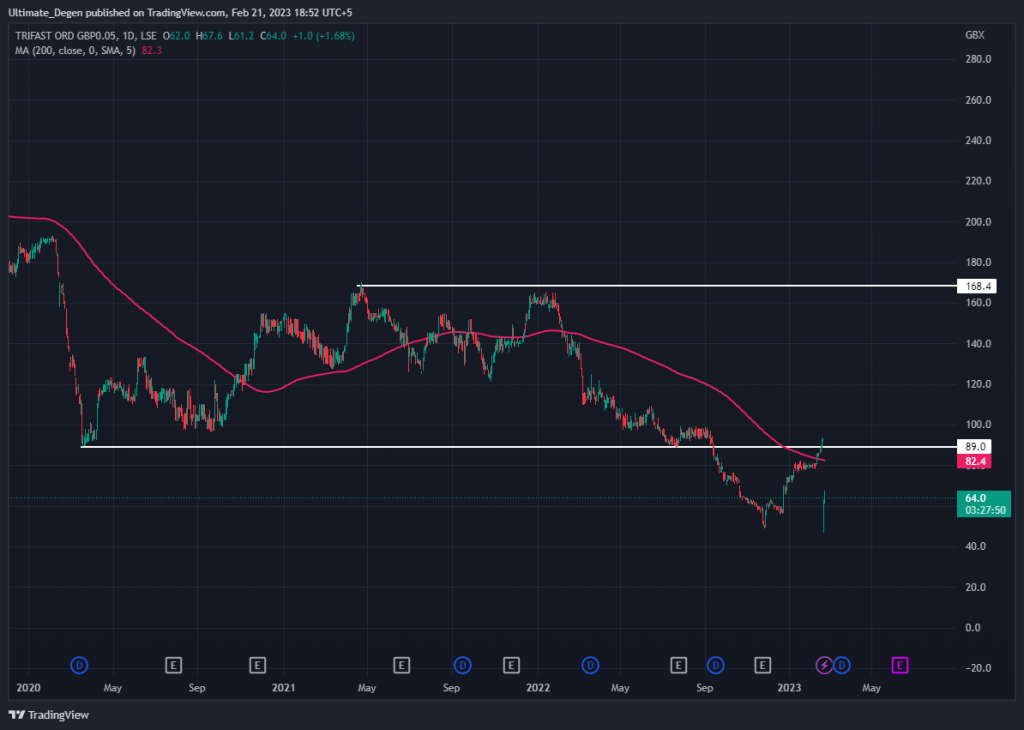Viewport: 1024px width, 730px height.
Task: Select the green 64.0 current price label
Action: click(976, 498)
